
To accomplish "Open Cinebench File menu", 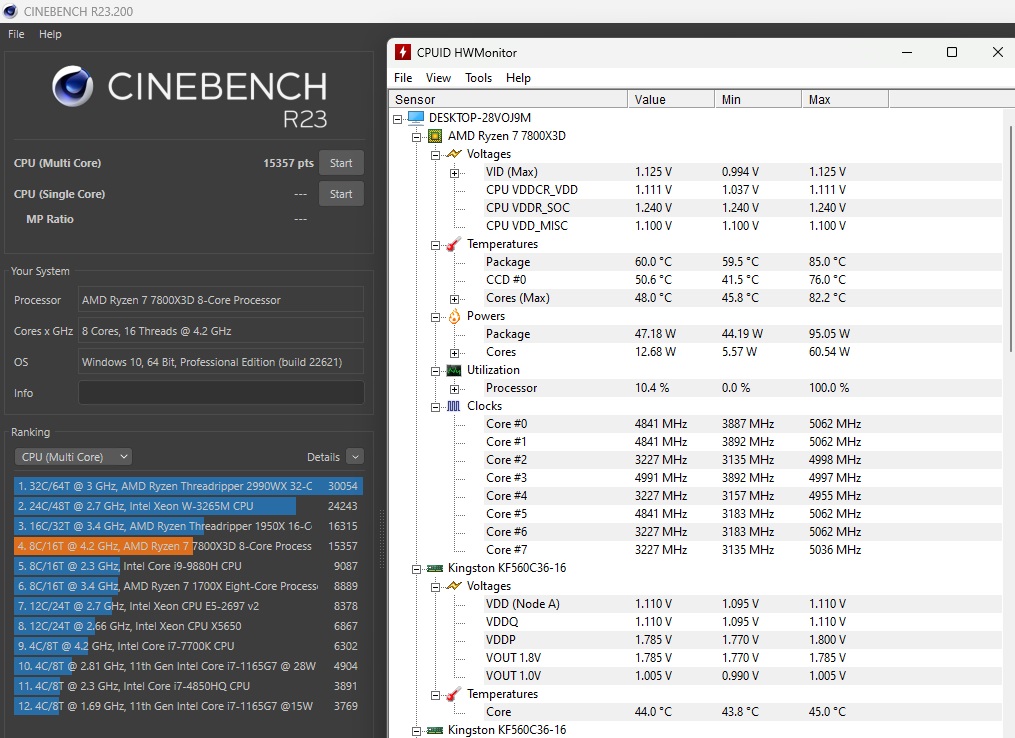I will click(x=16, y=34).
